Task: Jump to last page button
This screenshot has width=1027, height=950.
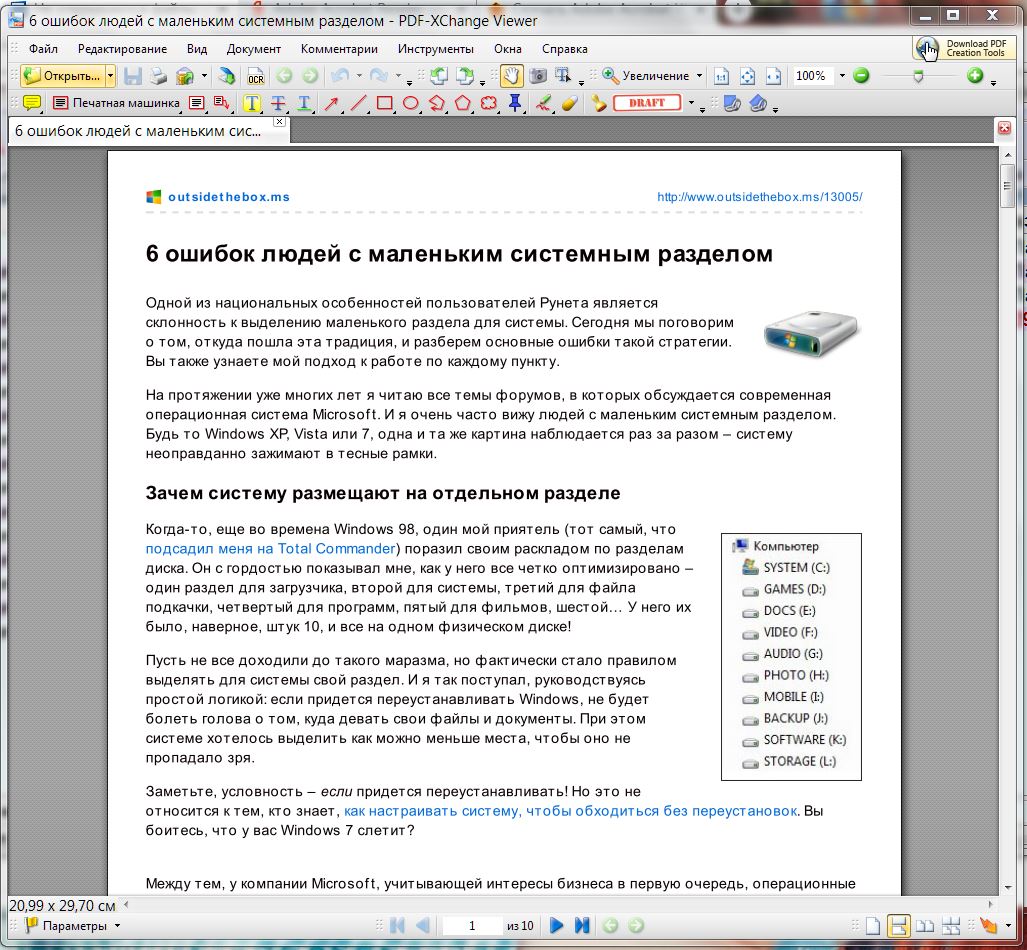Action: (582, 926)
